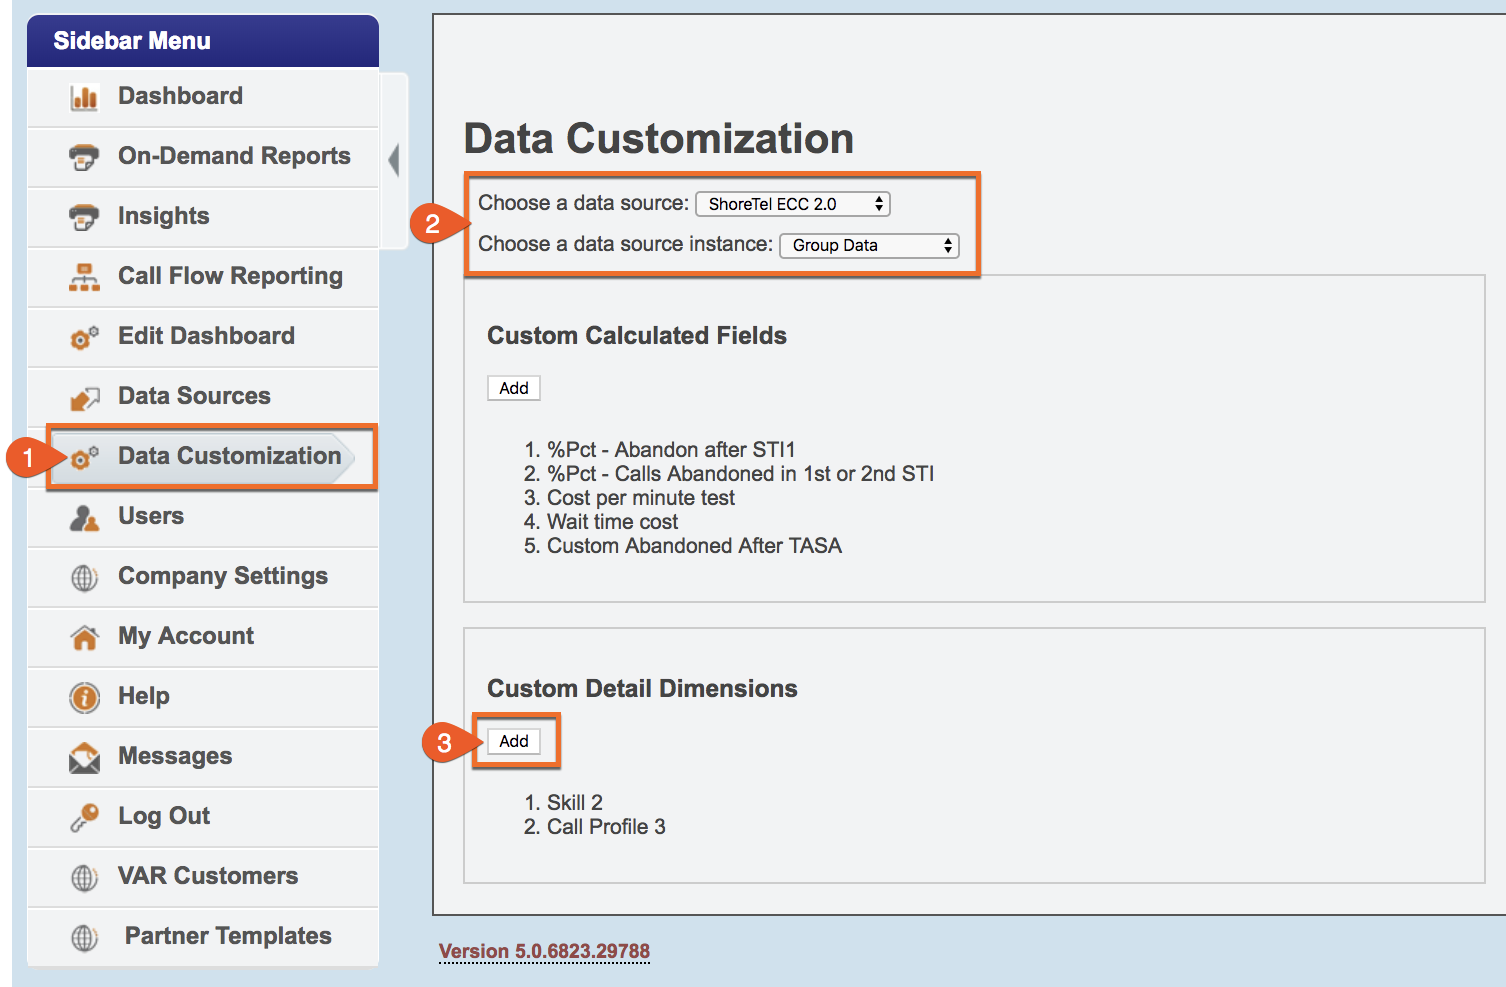
Task: Click the Users people icon
Action: coord(84,518)
